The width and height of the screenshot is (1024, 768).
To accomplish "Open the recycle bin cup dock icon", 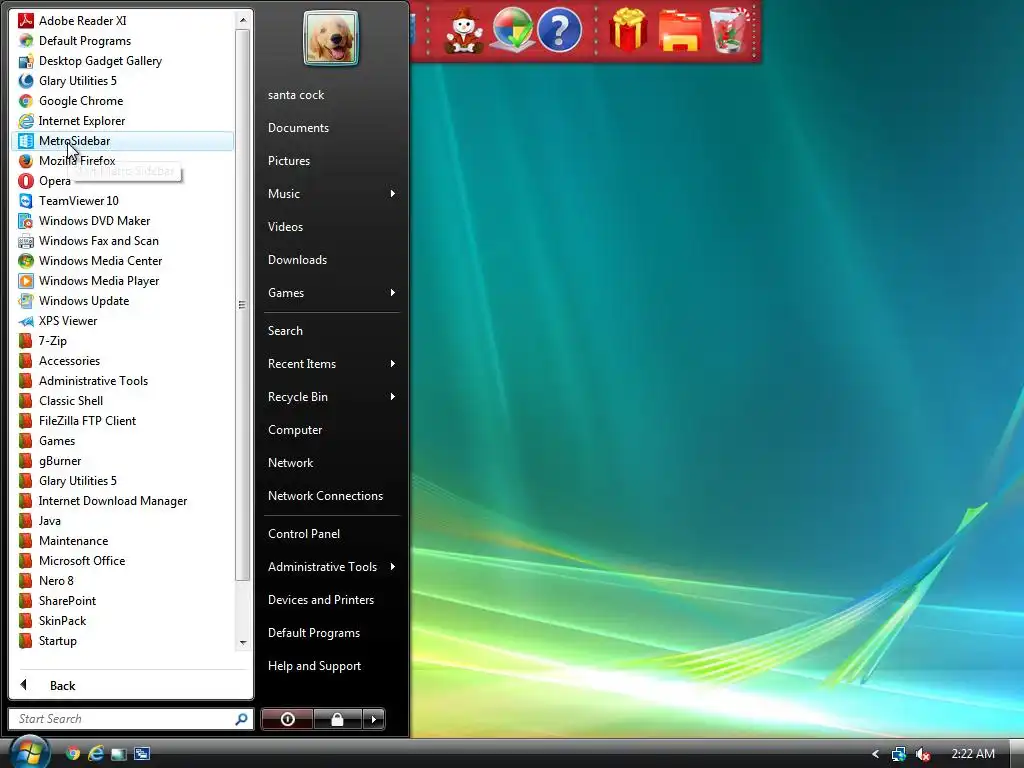I will coord(729,30).
